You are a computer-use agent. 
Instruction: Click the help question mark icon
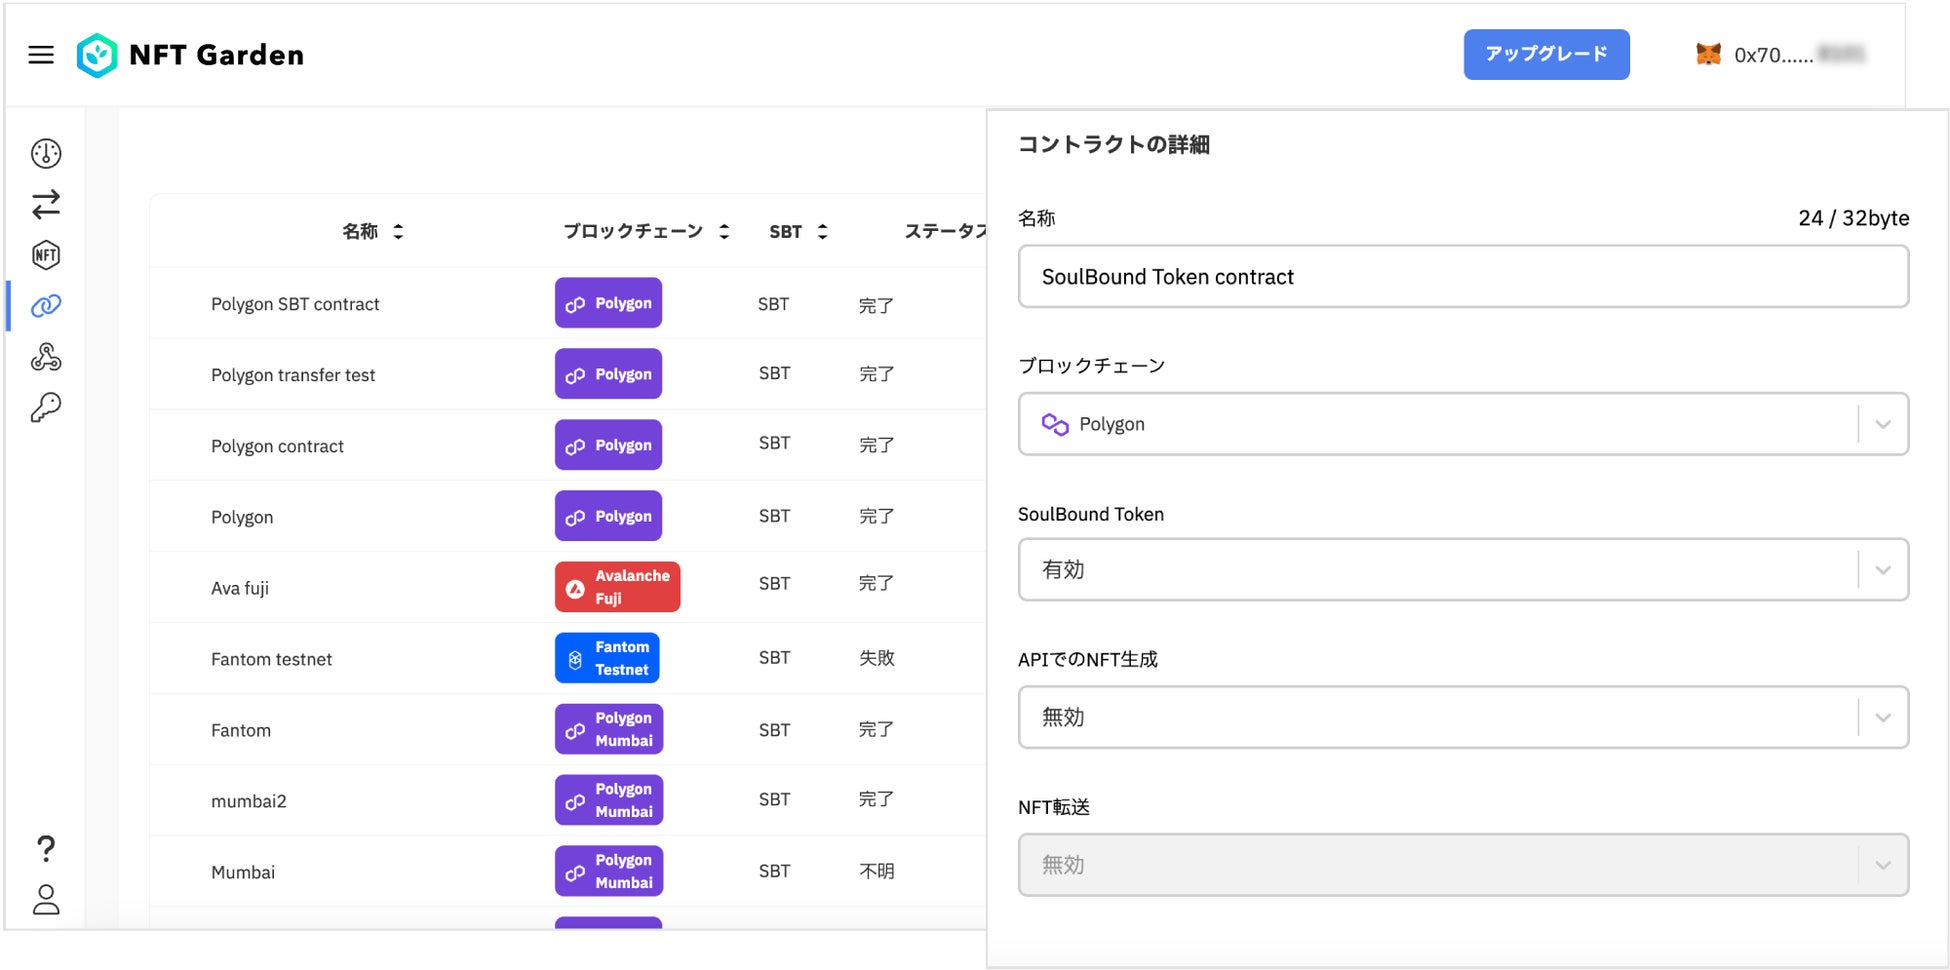[x=46, y=849]
